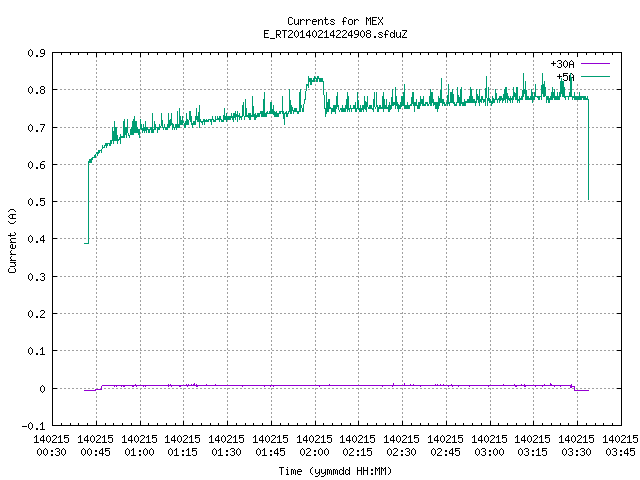
Task: Click y-axis tick value 0.3
Action: (36, 277)
